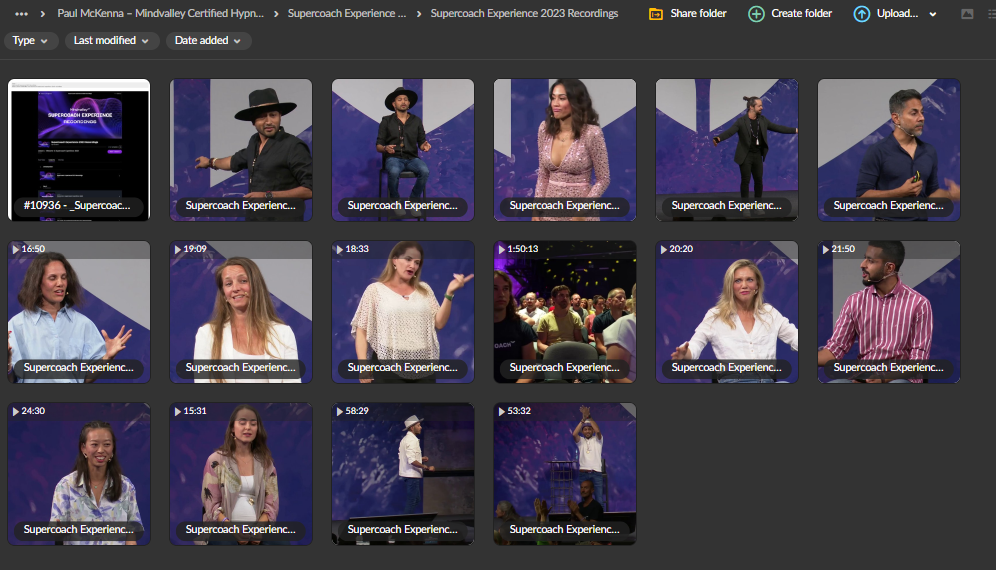This screenshot has width=996, height=570.
Task: Click the play icon beside 58:29
Action: pos(340,411)
